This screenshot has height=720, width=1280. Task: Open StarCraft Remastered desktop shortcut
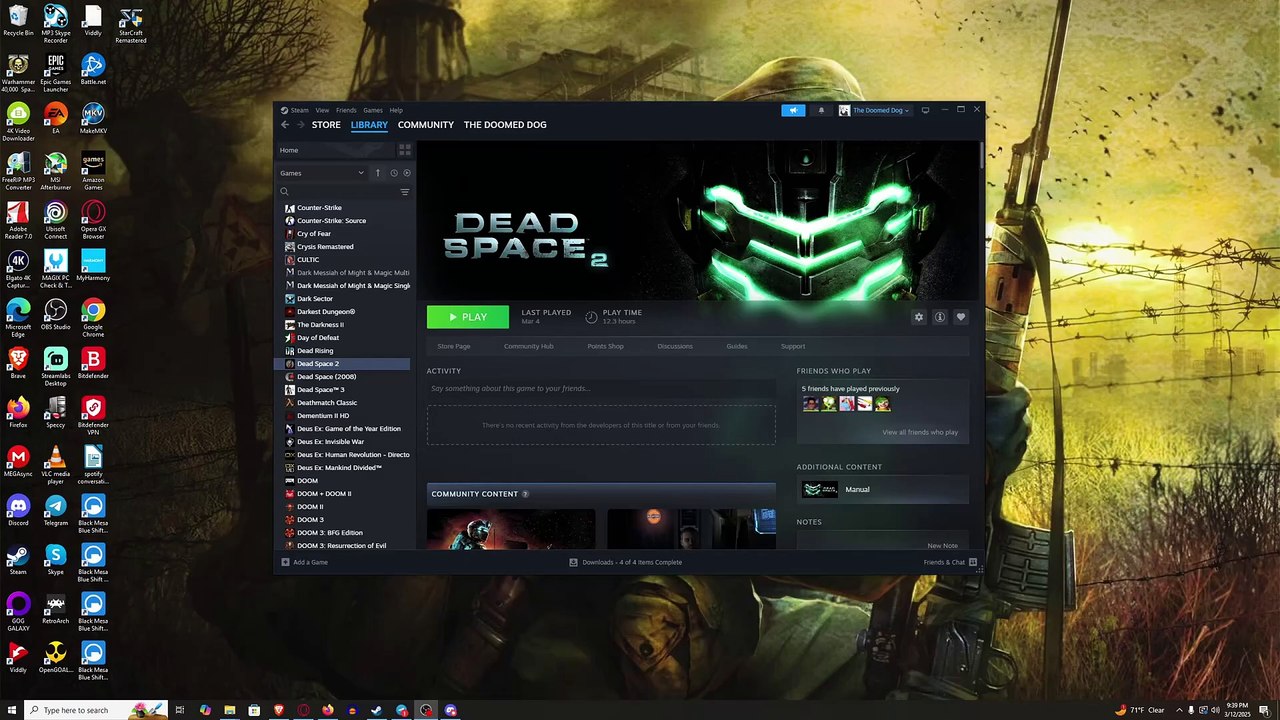pos(130,26)
